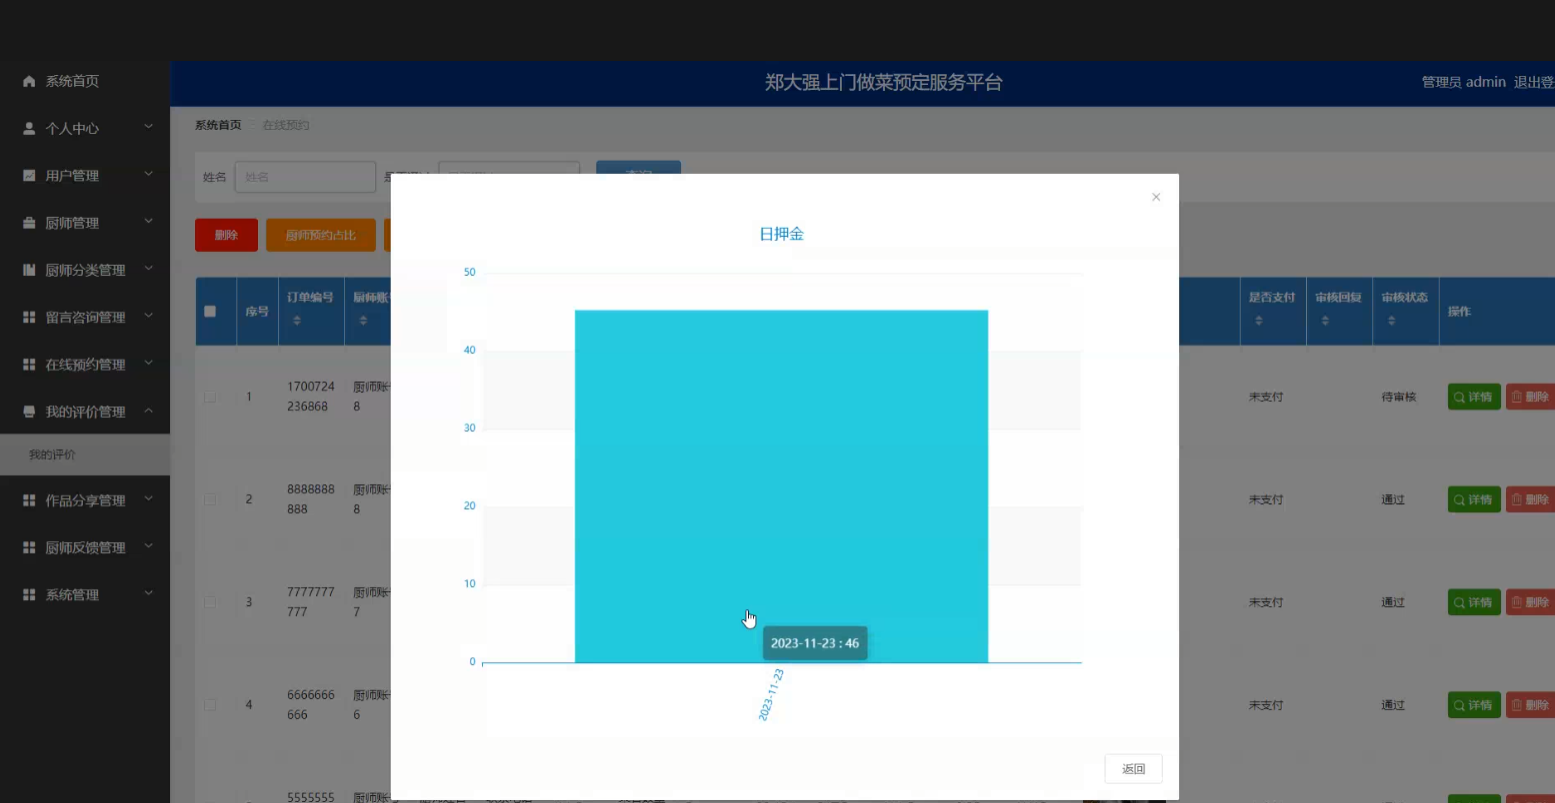The image size is (1555, 803).
Task: Click 在线预约 in the breadcrumb
Action: pyautogui.click(x=286, y=125)
